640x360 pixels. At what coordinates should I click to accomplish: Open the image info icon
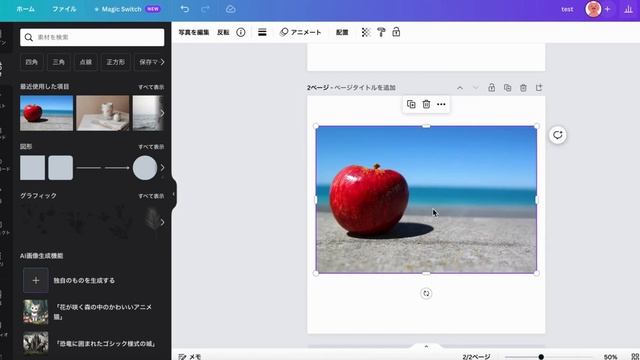[x=241, y=32]
